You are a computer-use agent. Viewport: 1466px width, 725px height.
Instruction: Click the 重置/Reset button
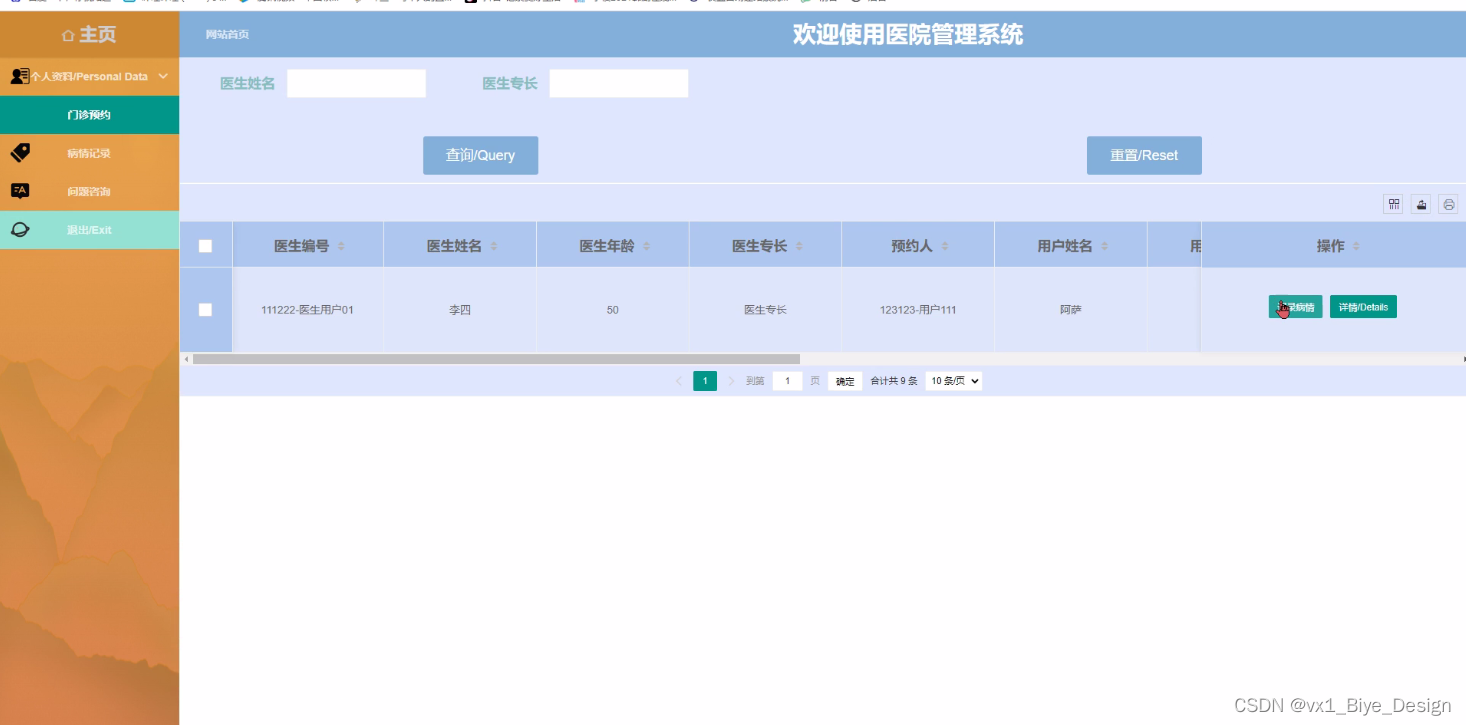point(1144,155)
